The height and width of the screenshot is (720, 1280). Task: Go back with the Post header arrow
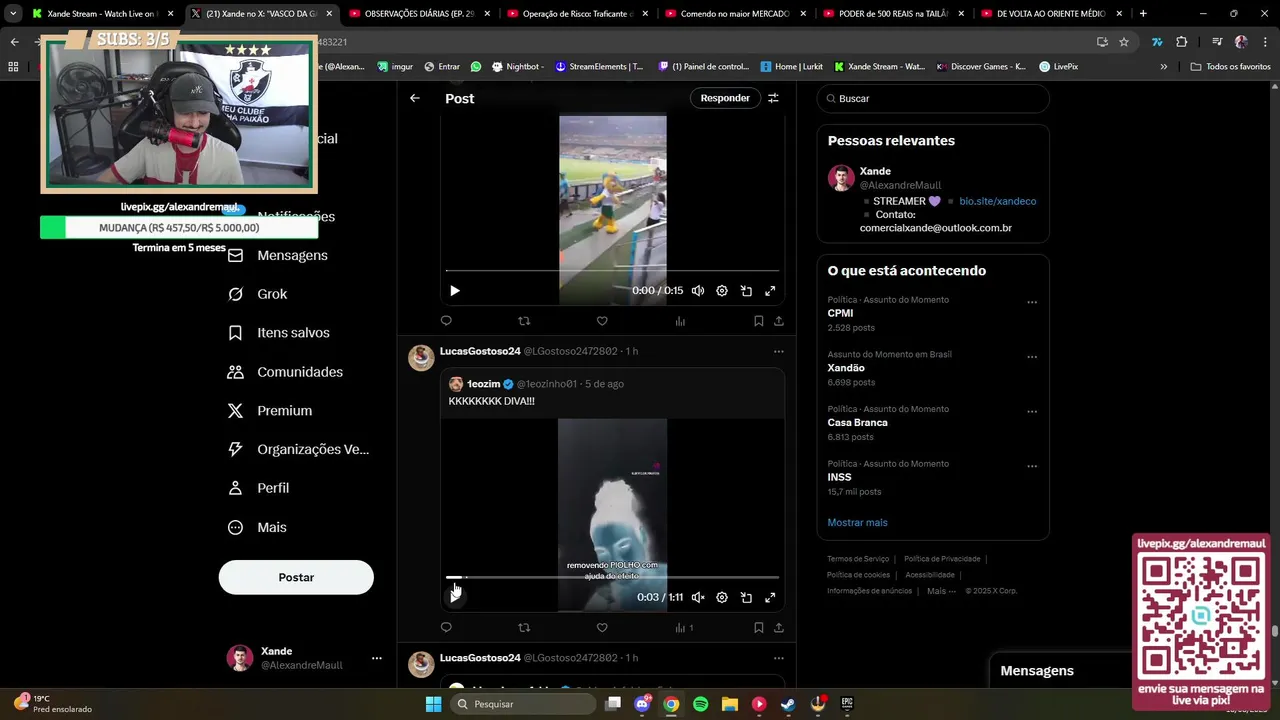pos(415,98)
